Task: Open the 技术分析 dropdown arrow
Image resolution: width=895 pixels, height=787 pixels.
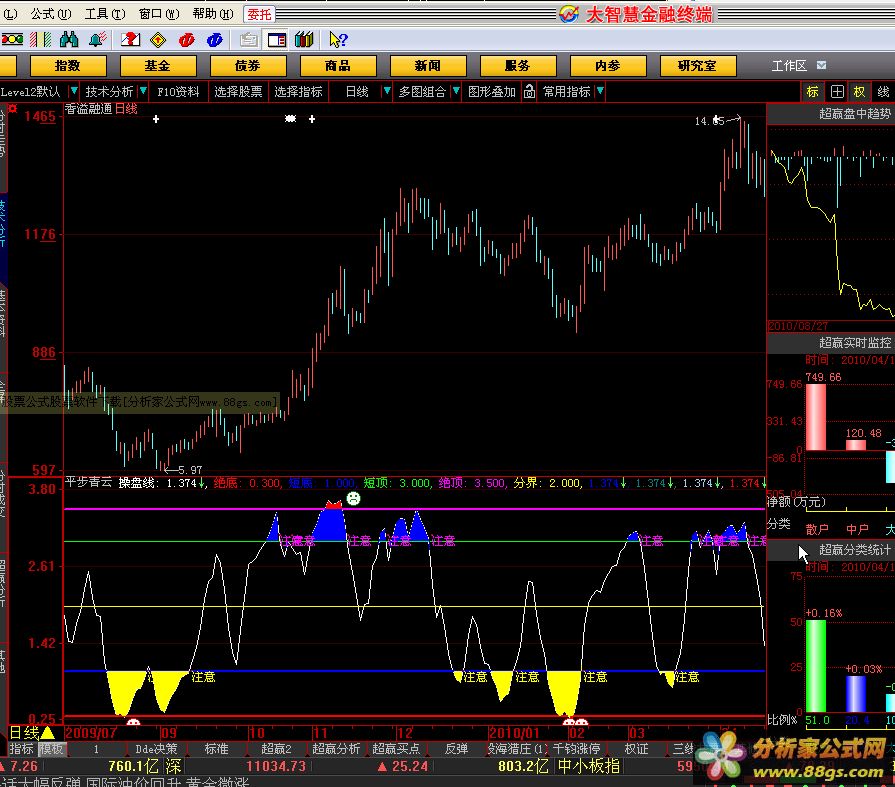Action: (143, 91)
